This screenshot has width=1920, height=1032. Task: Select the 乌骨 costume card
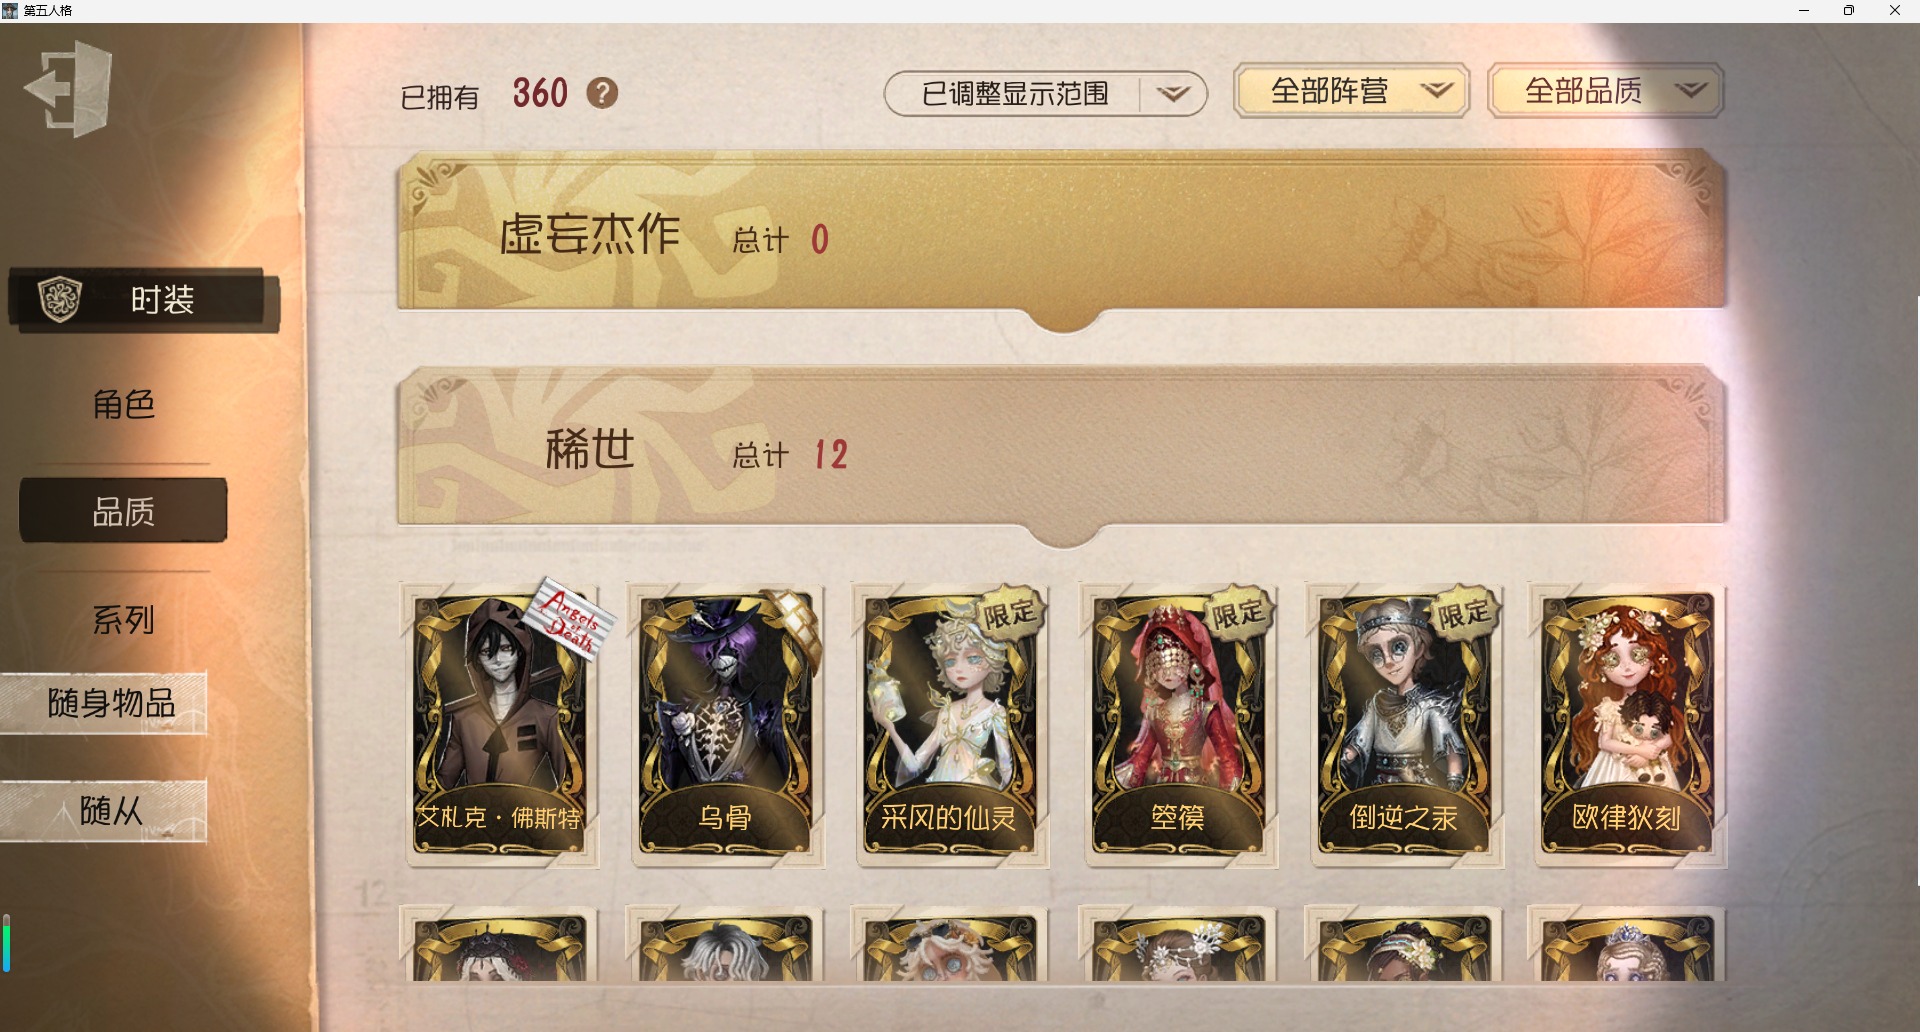point(725,725)
